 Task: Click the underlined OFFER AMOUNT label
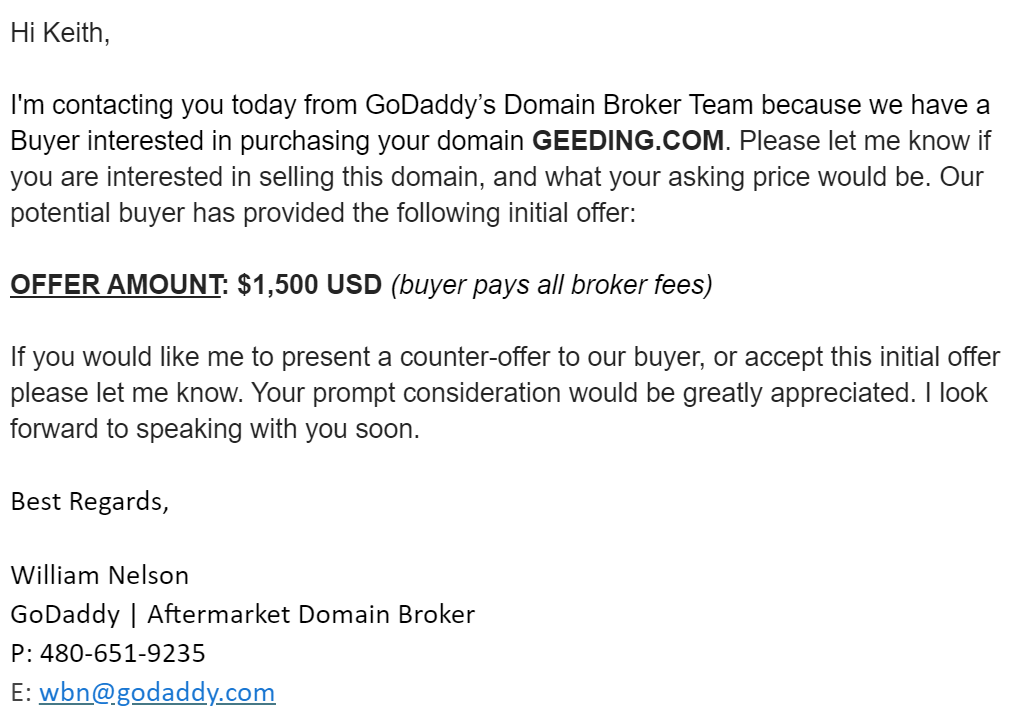(116, 285)
